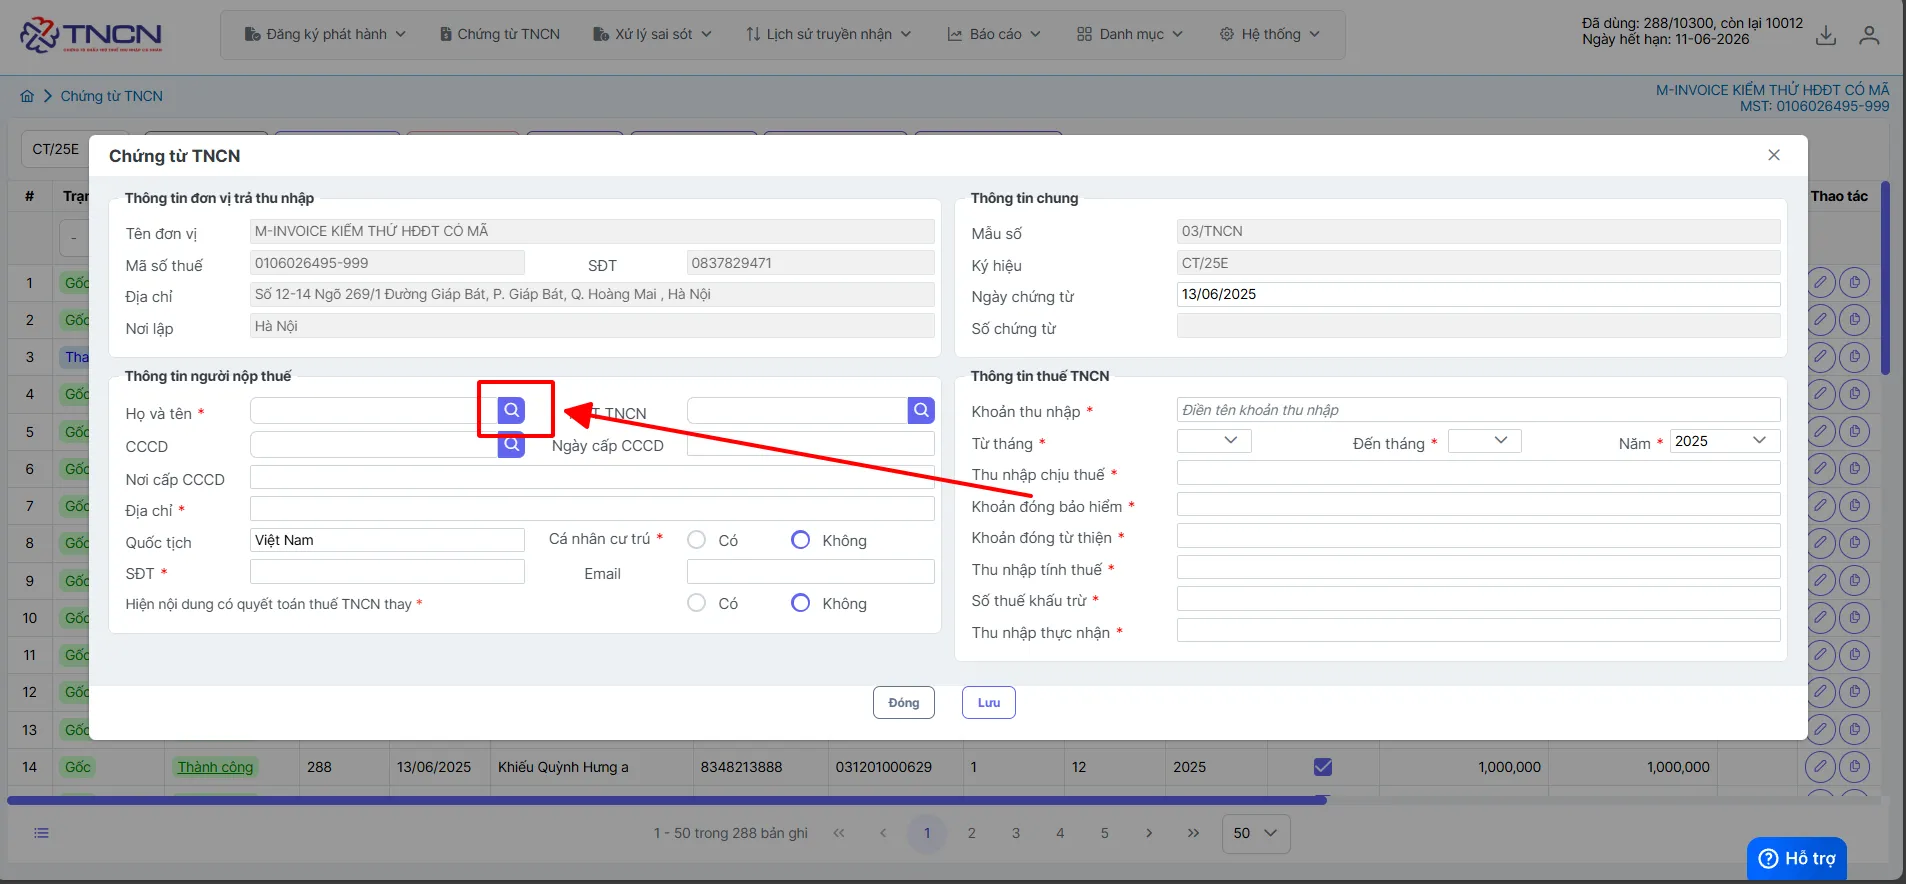The height and width of the screenshot is (884, 1906).
Task: Click the edit pencil icon in row 6
Action: (x=1821, y=469)
